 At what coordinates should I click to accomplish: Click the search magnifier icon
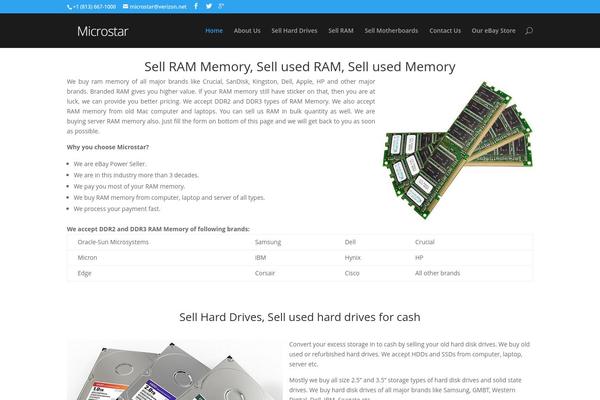[529, 31]
